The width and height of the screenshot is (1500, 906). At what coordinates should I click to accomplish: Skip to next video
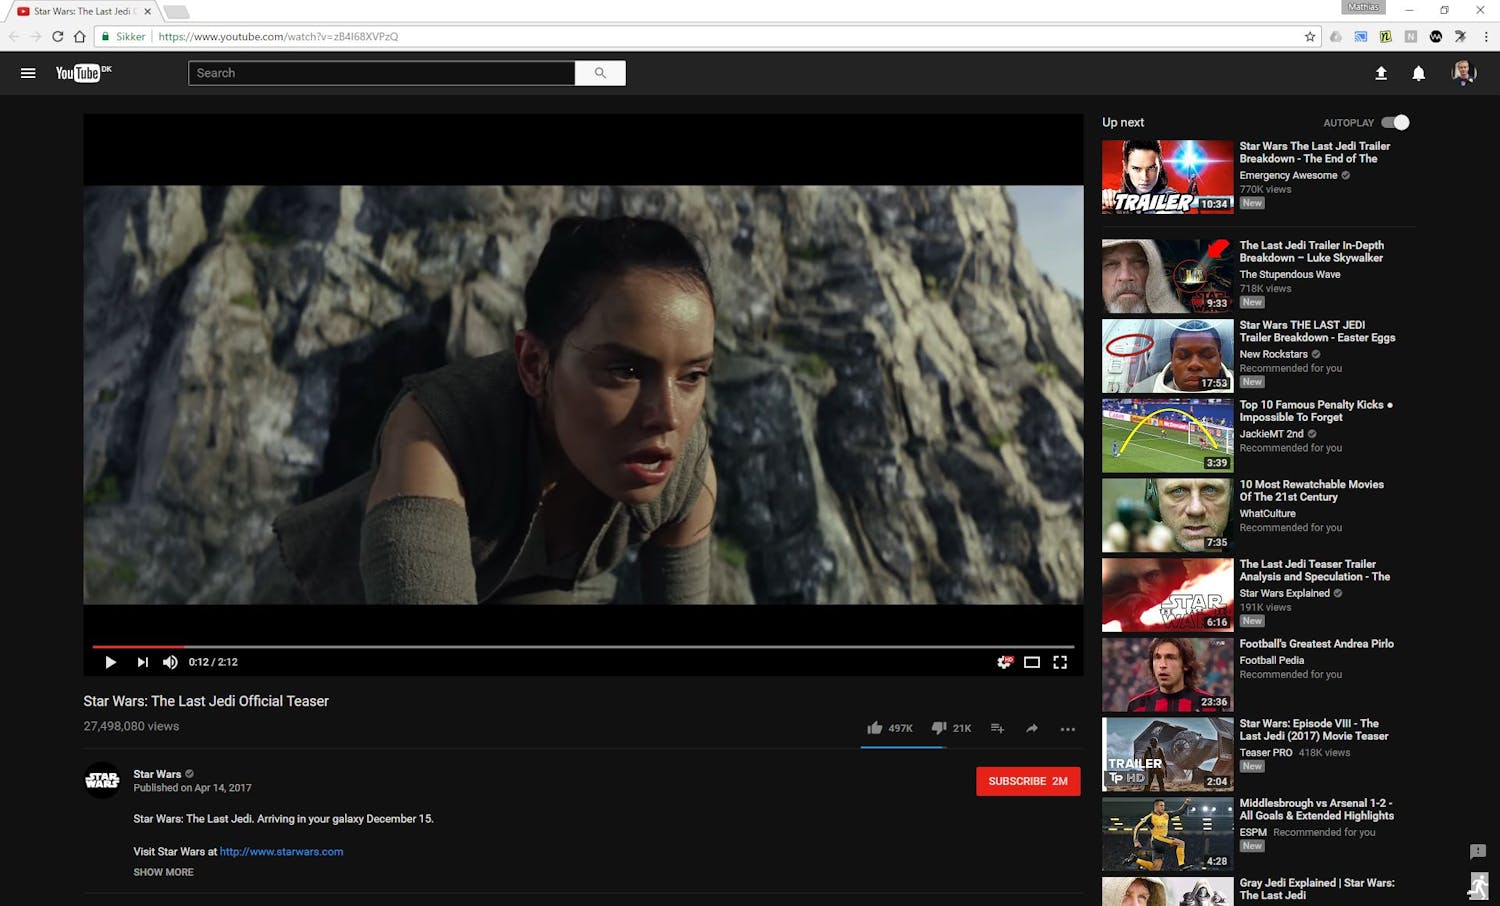point(142,662)
